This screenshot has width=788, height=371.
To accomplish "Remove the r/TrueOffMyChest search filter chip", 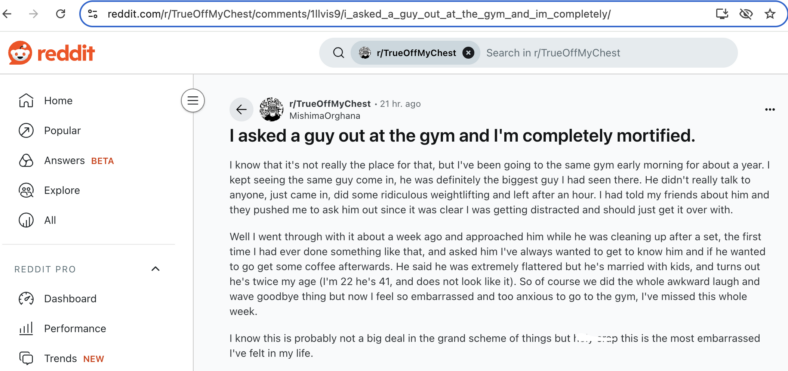I will coord(468,53).
